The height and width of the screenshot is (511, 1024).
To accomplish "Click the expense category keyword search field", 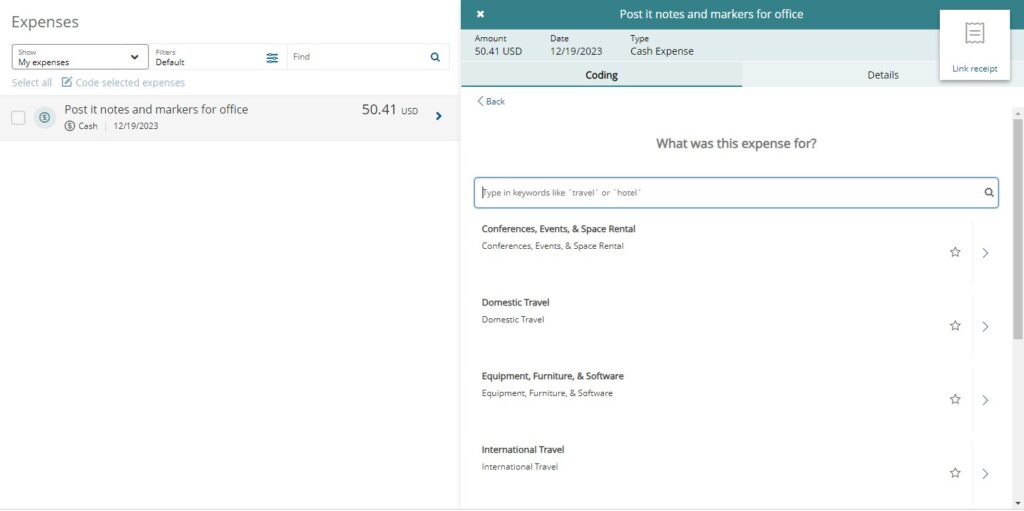I will tap(728, 193).
